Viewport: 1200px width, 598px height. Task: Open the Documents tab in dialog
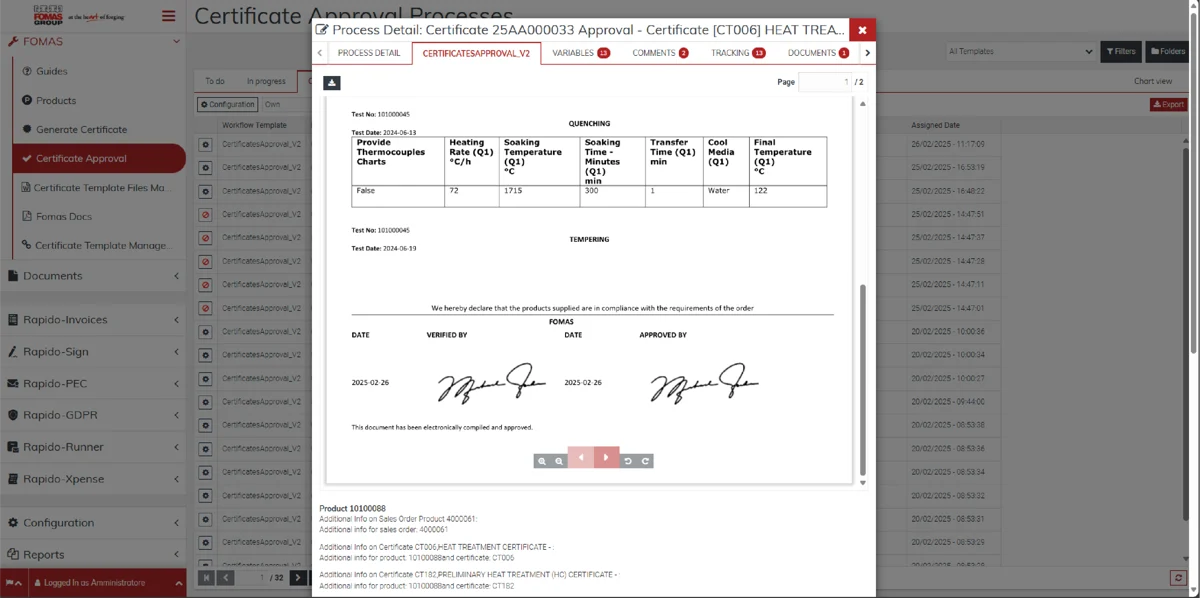[818, 53]
